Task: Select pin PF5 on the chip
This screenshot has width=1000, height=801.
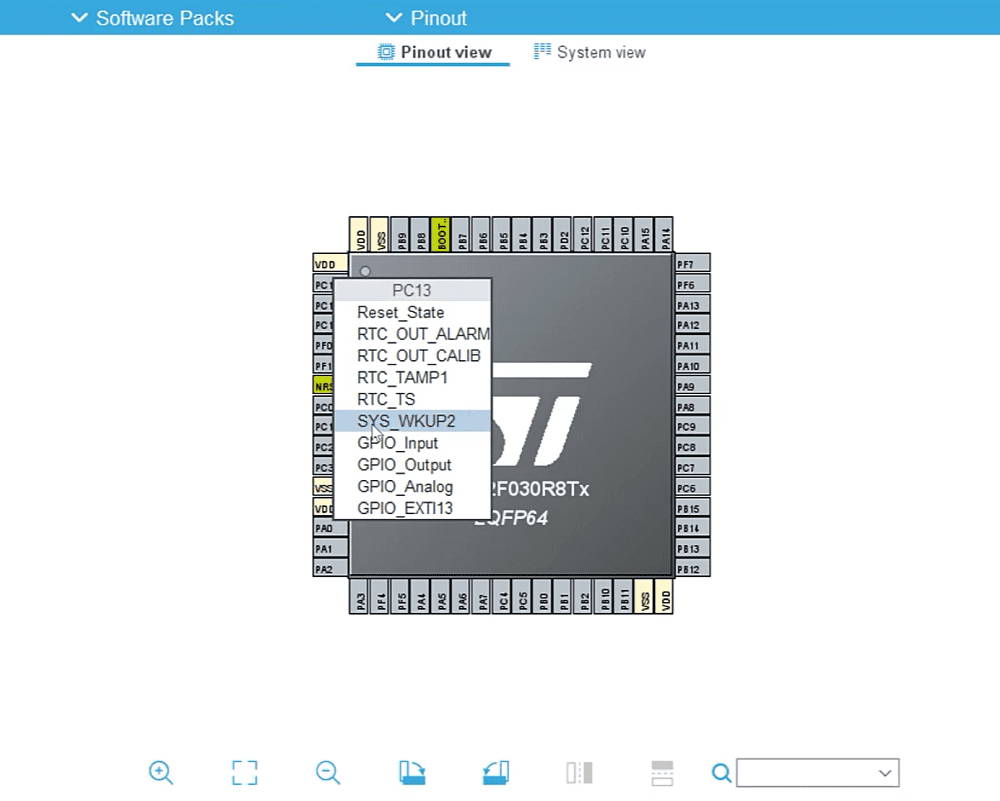Action: pos(400,597)
